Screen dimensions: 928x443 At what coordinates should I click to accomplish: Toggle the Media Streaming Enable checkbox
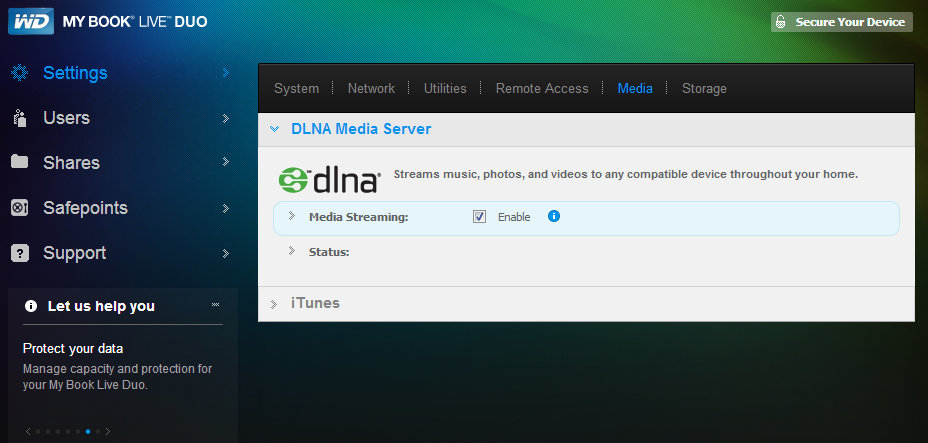pos(479,217)
